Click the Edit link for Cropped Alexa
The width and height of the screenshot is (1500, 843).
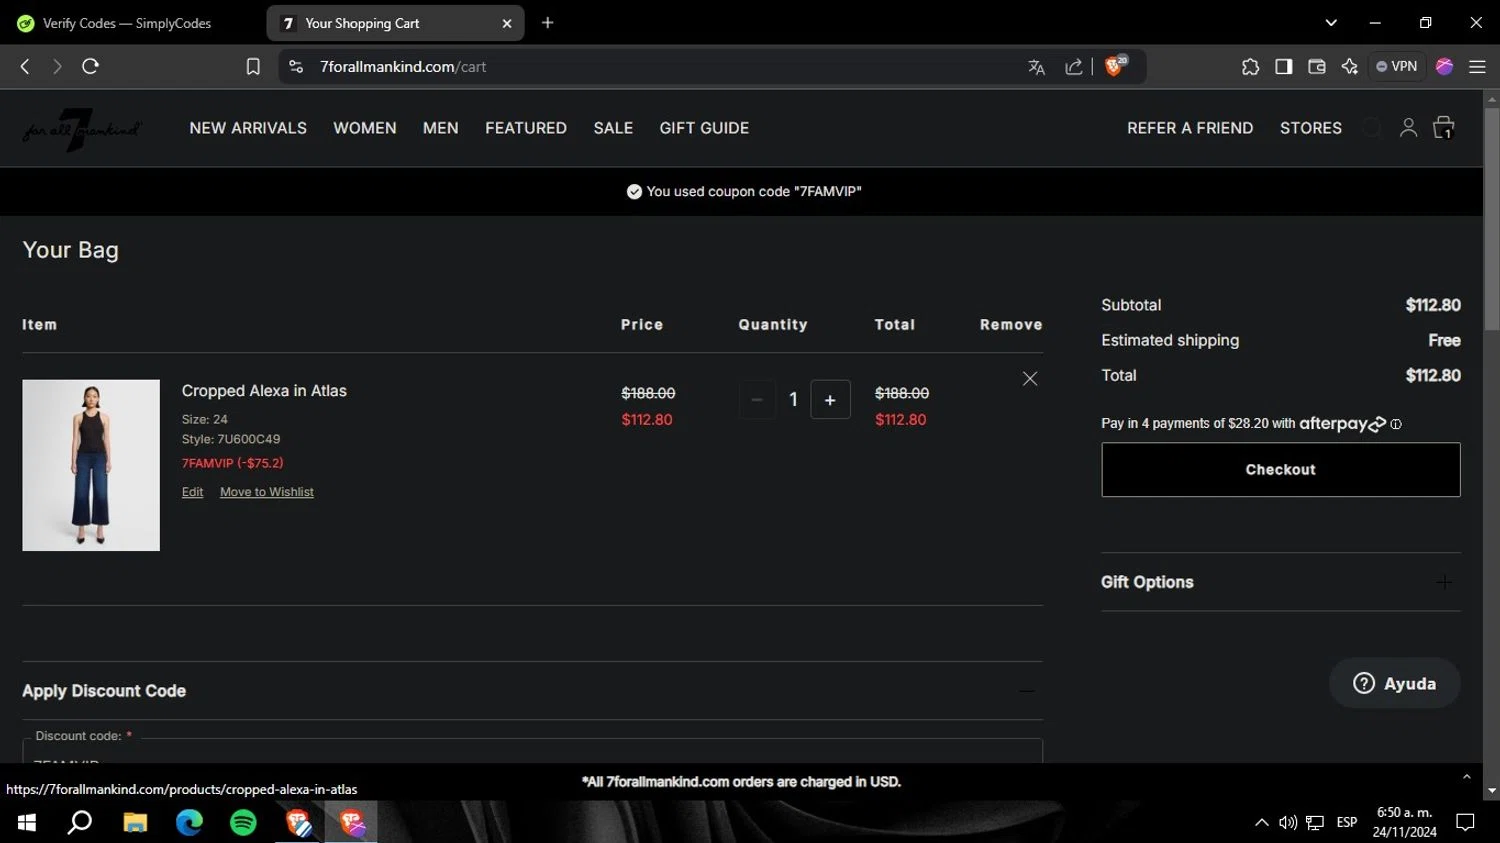tap(192, 492)
